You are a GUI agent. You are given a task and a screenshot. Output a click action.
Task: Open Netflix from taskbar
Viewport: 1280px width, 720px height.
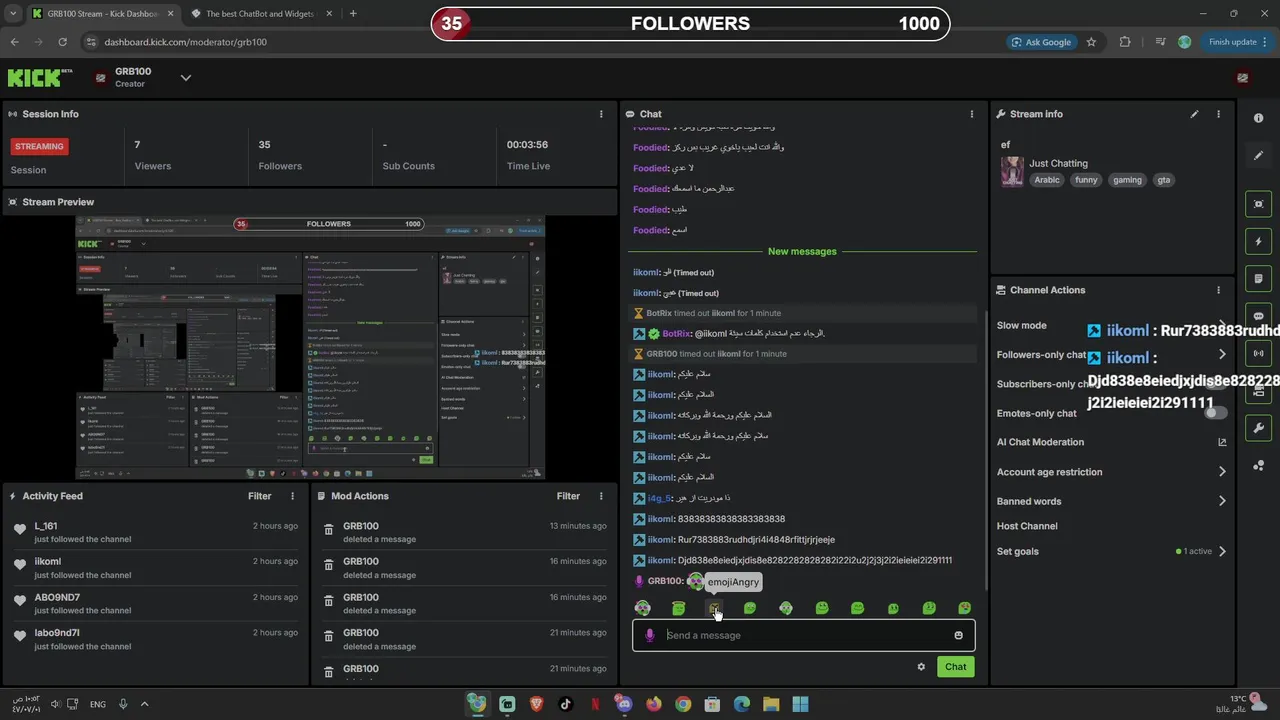(595, 704)
